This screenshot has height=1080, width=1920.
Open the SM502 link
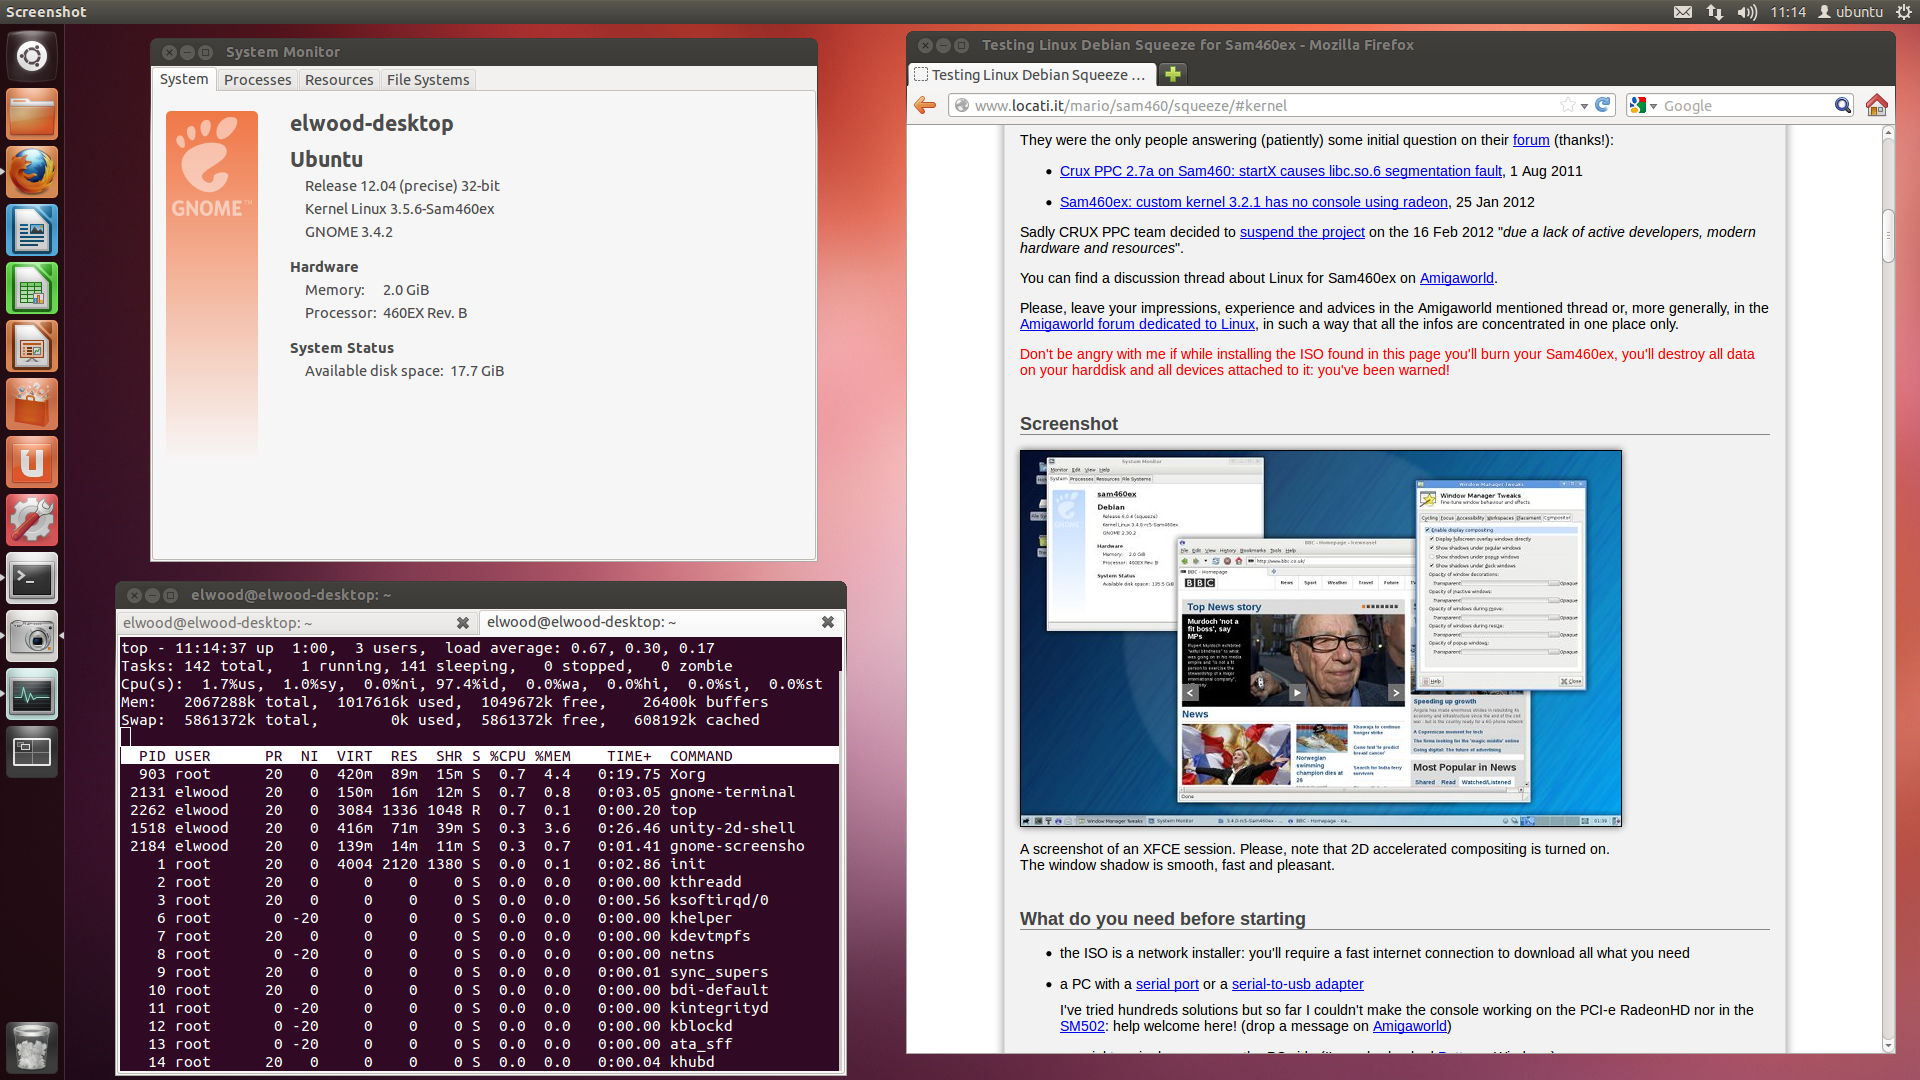[x=1082, y=1026]
